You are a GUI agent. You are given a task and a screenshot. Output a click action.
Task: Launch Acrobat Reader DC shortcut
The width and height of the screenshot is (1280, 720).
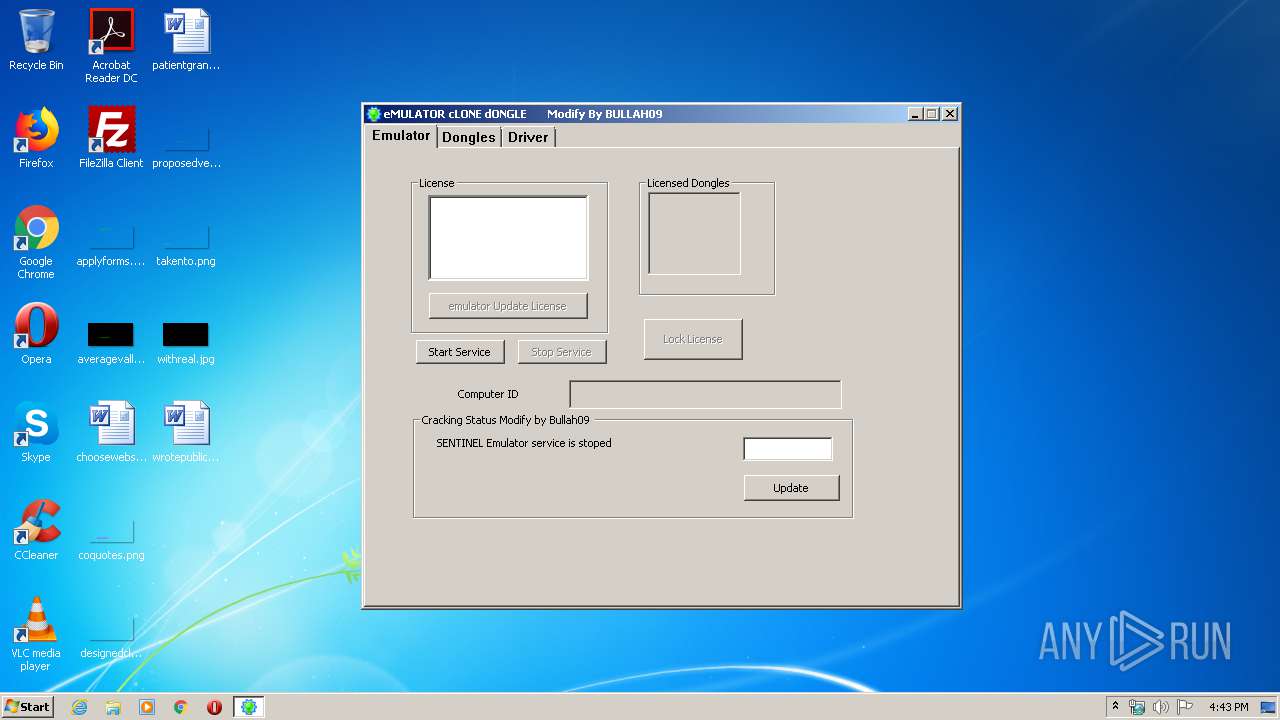pos(111,46)
